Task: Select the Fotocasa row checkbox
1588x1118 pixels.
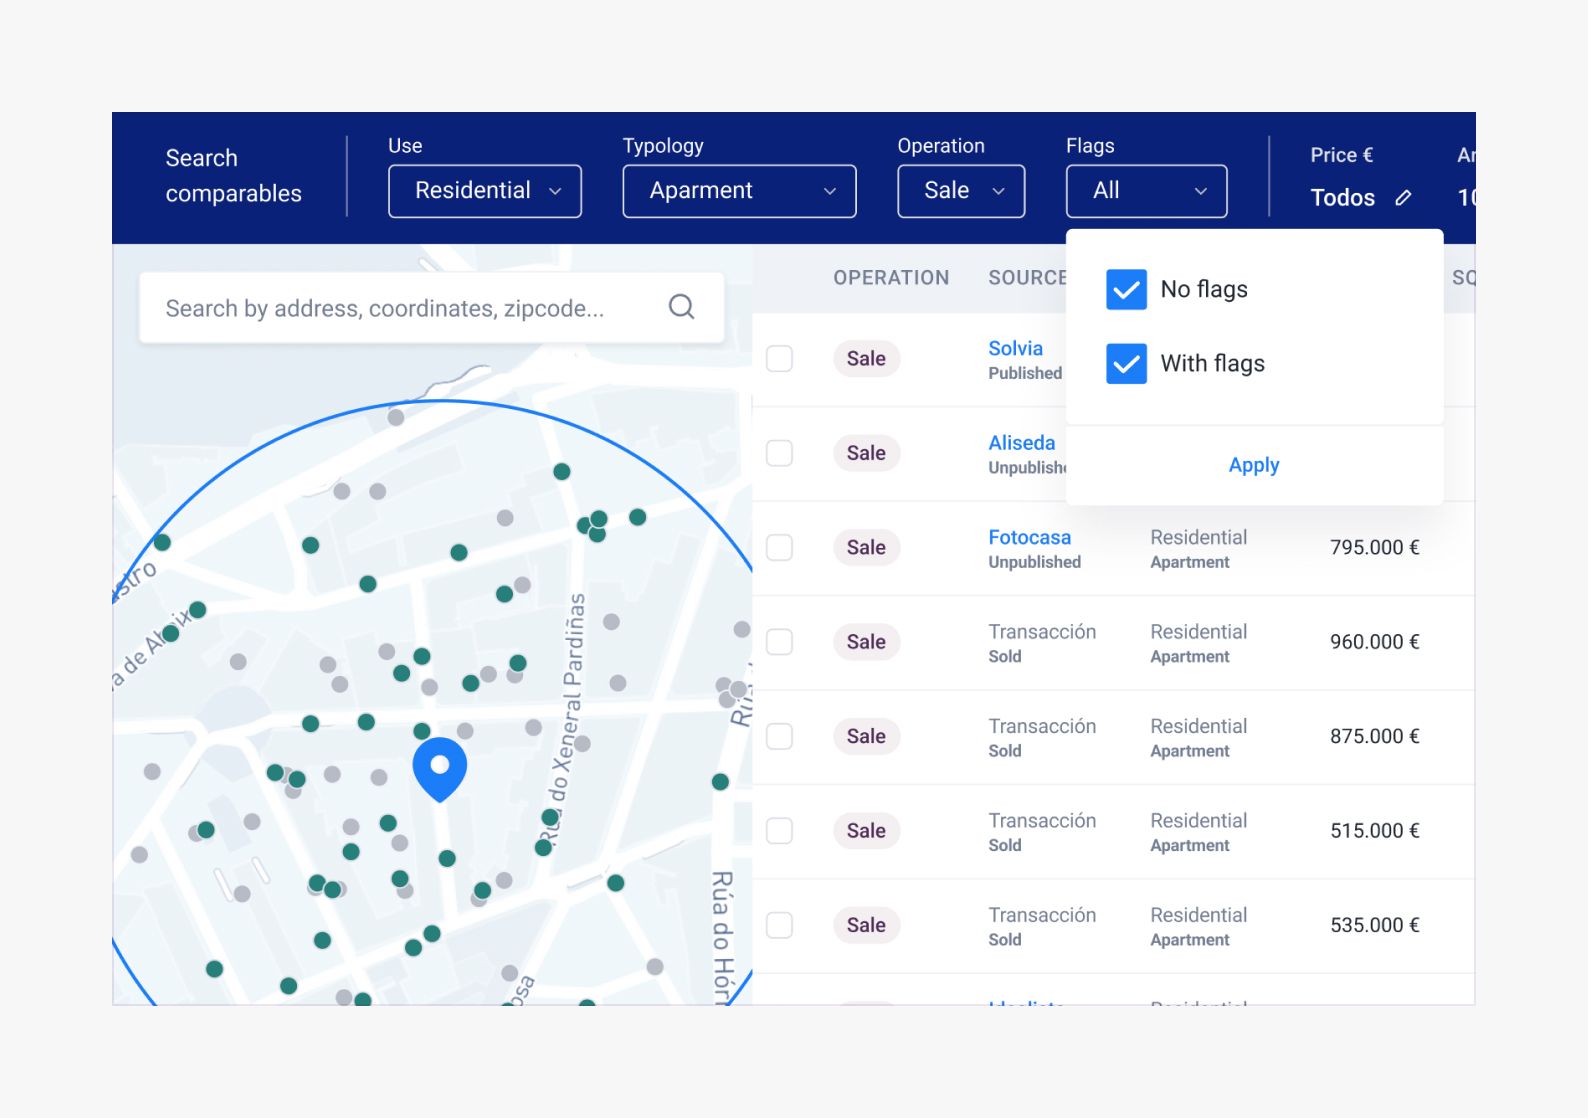Action: 779,548
